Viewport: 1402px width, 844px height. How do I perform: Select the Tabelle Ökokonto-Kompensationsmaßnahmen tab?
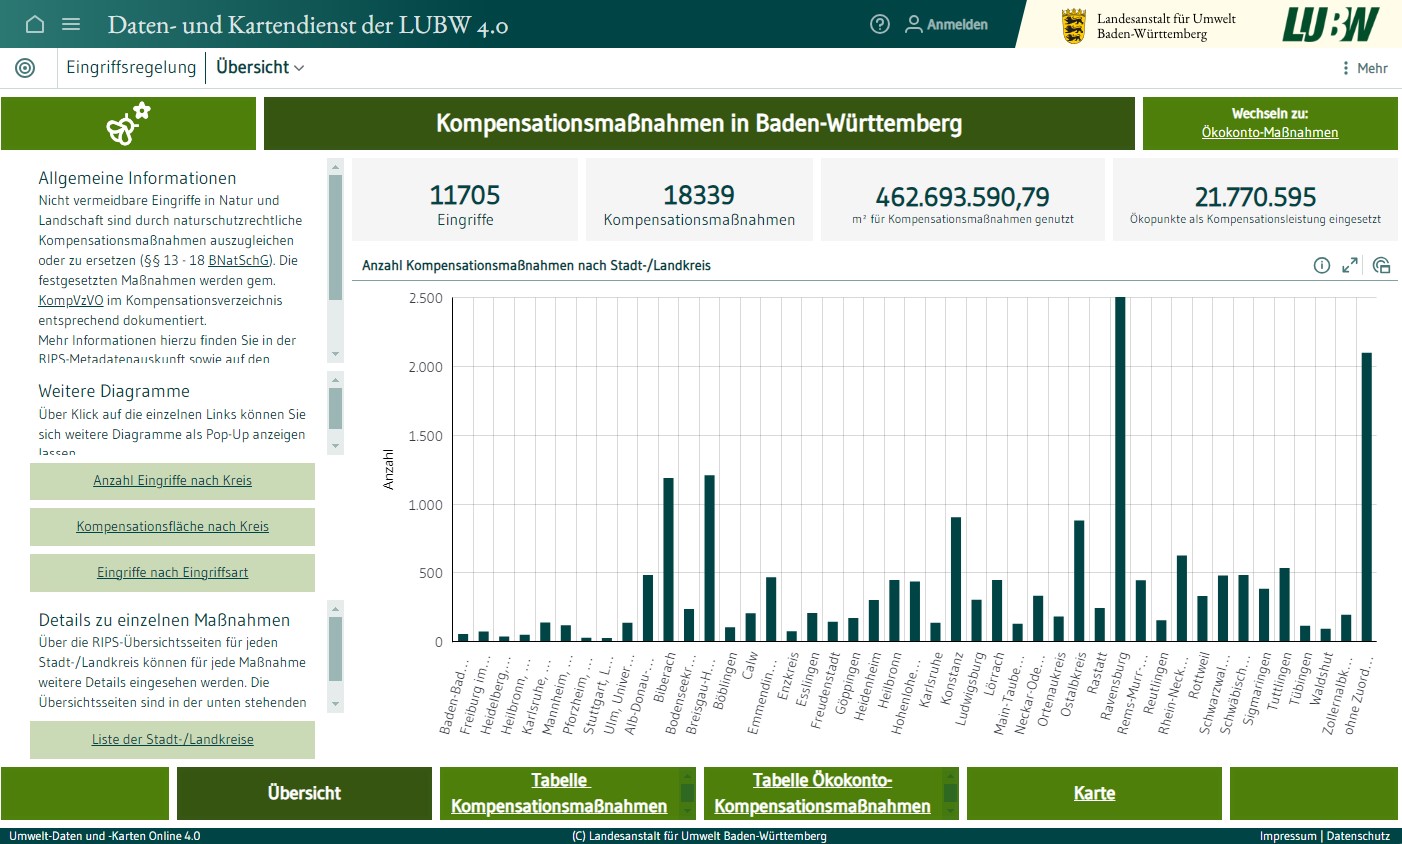822,793
